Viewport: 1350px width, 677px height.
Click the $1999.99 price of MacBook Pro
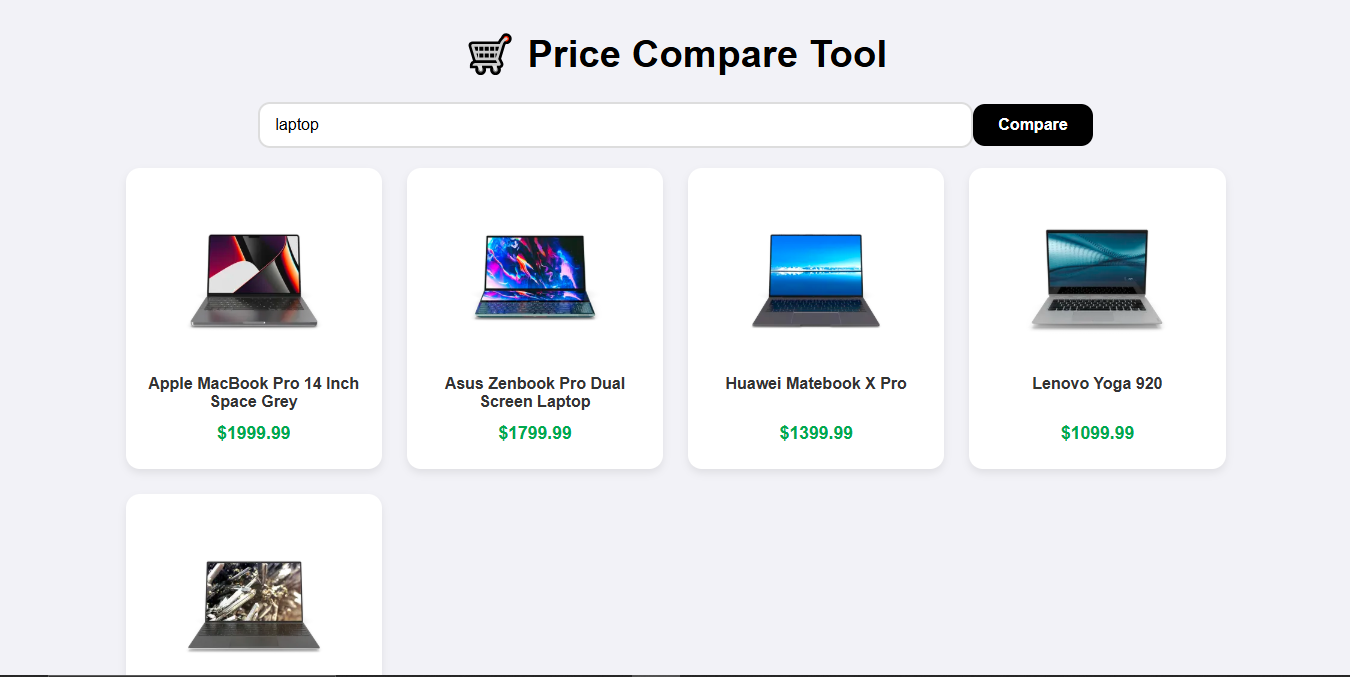254,433
